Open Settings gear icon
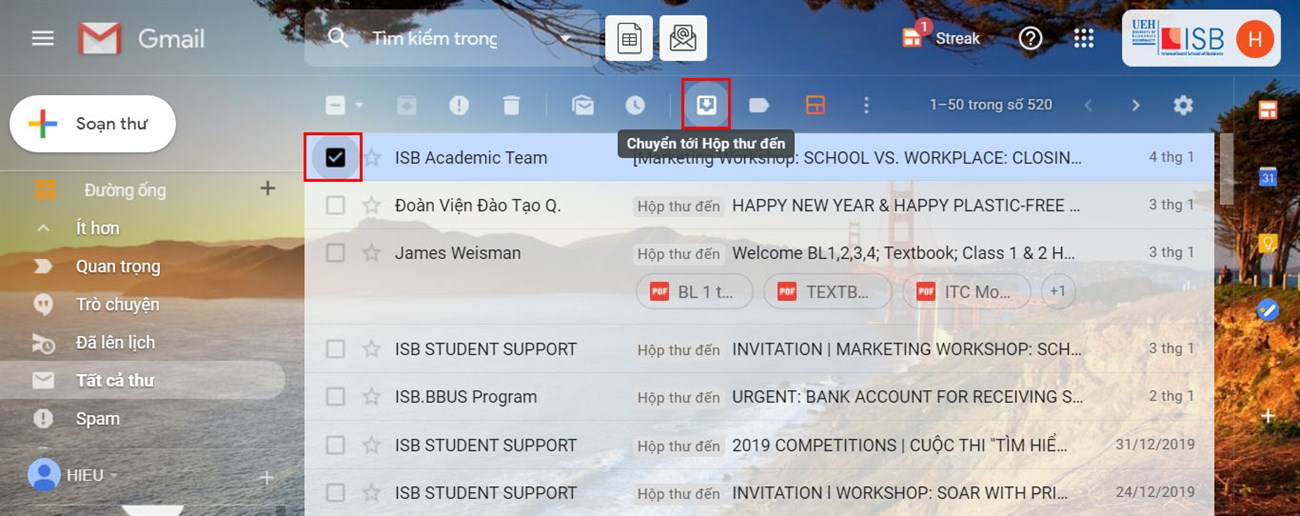 (1183, 105)
